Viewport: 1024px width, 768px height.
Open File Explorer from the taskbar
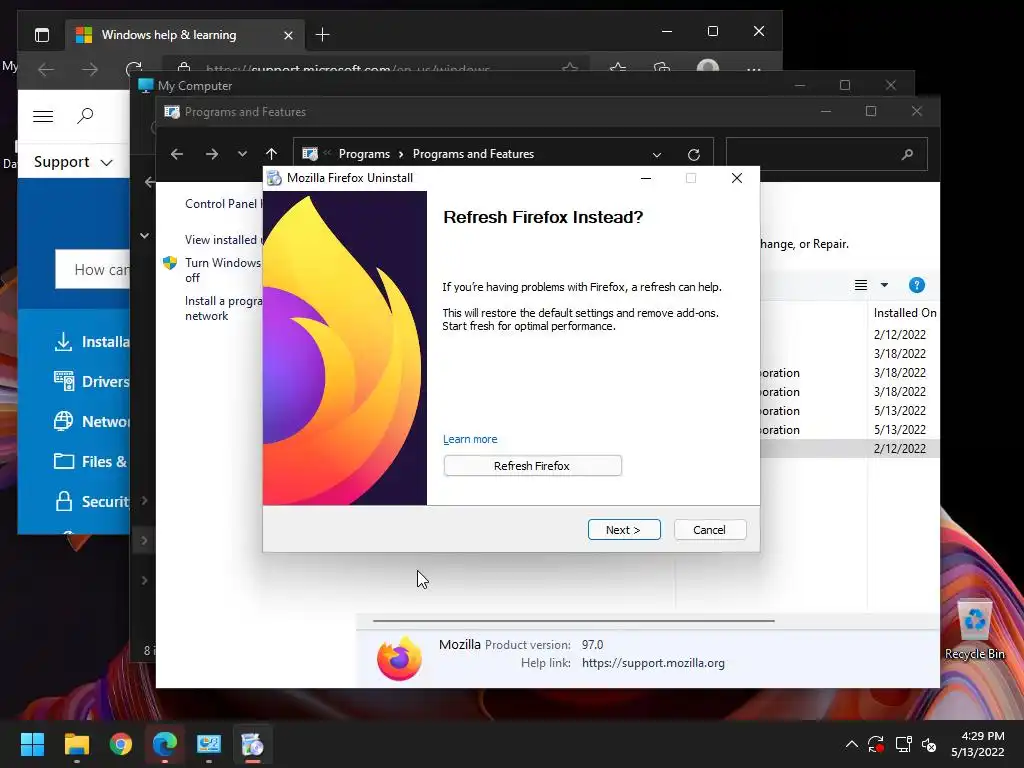coord(76,744)
